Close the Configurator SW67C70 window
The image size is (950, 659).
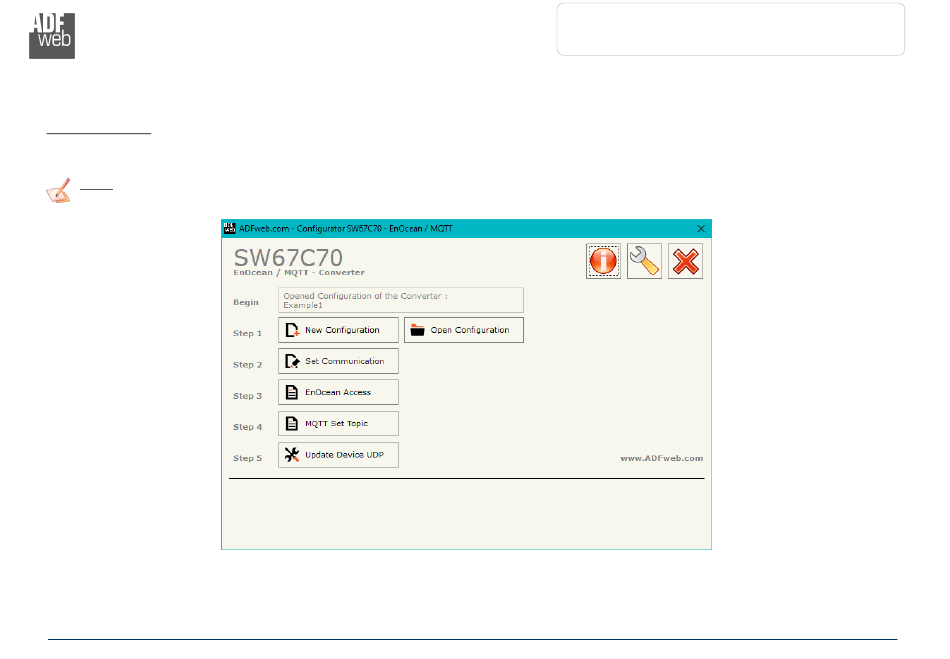tap(701, 228)
